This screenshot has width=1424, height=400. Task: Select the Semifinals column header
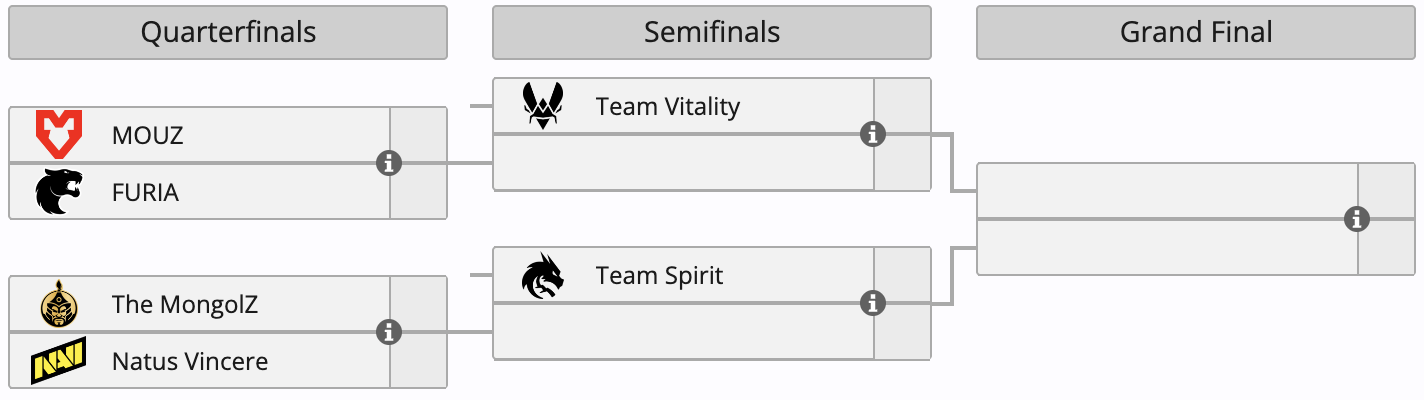(712, 32)
